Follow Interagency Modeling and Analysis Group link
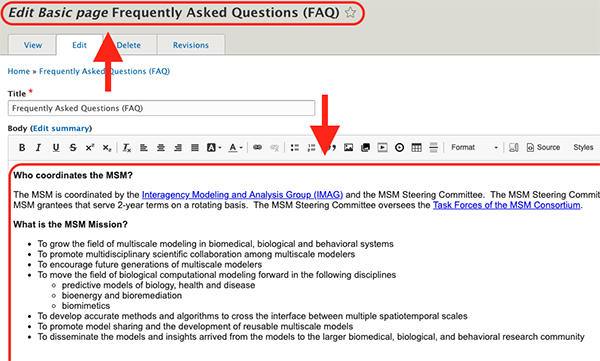600x361 pixels. [x=242, y=195]
